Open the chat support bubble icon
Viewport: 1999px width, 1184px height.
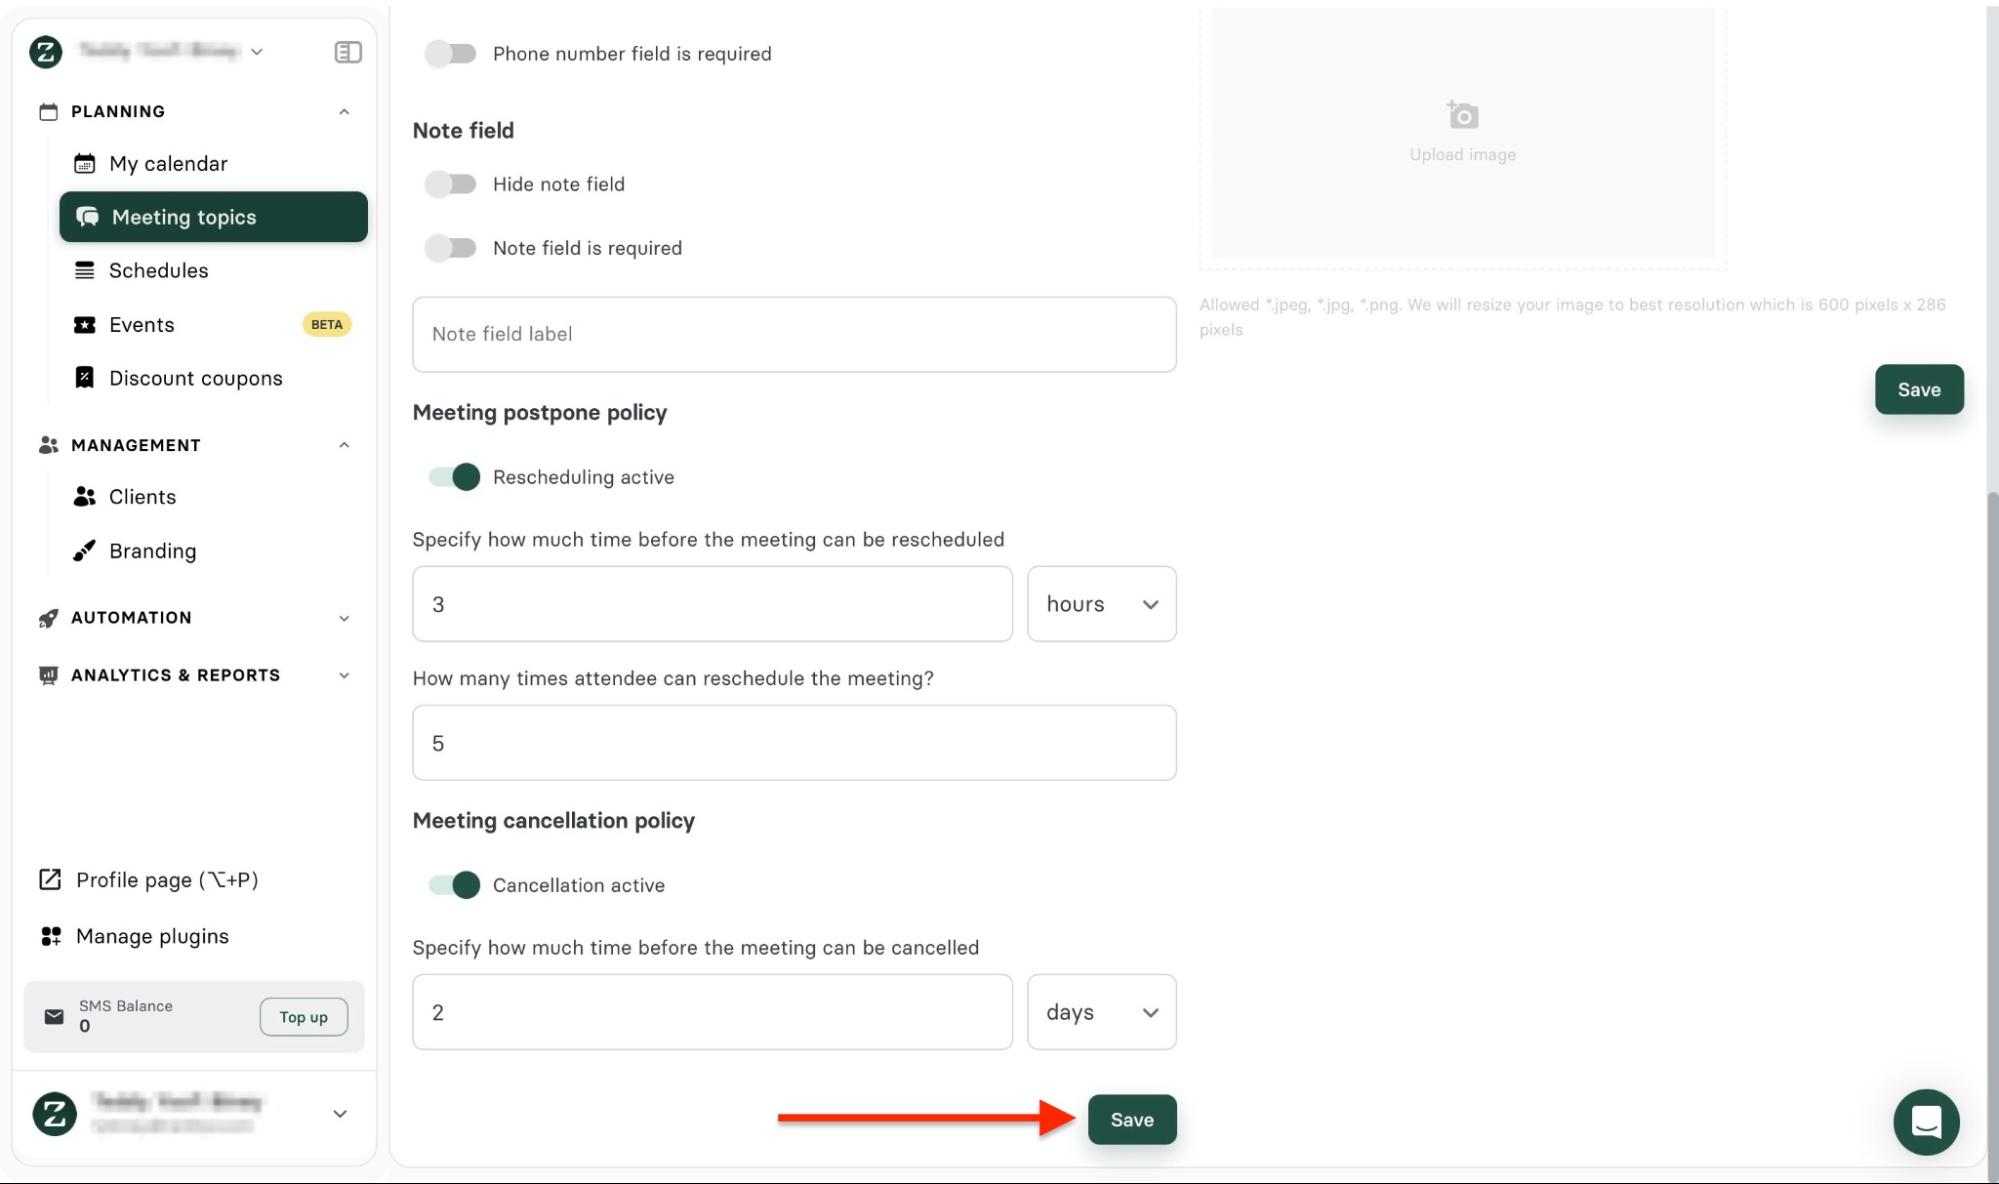tap(1925, 1121)
